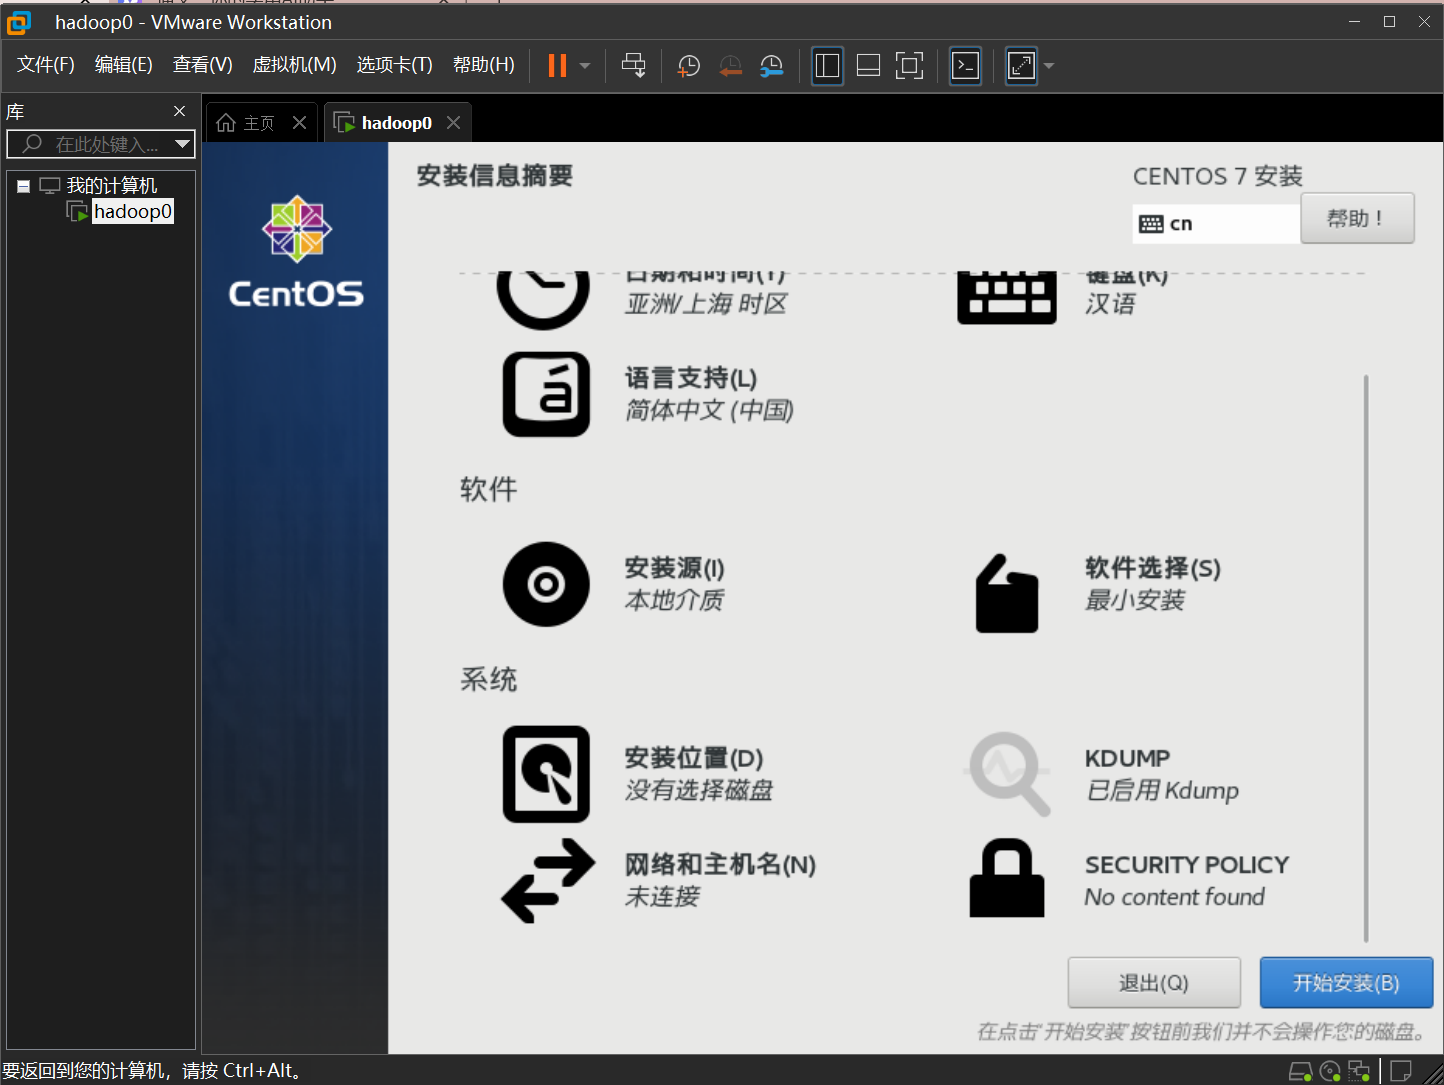
Task: Click the hard disk status bar icon
Action: (1300, 1072)
